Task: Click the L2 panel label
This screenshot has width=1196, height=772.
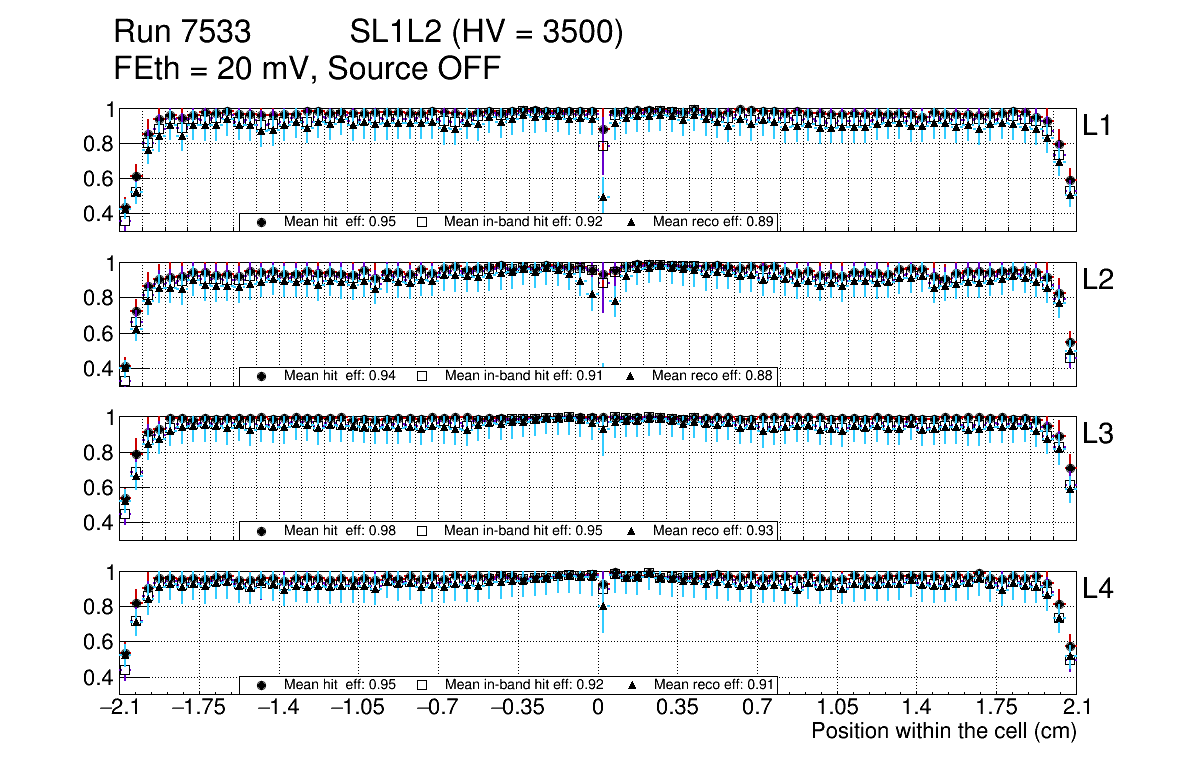Action: pos(1097,280)
